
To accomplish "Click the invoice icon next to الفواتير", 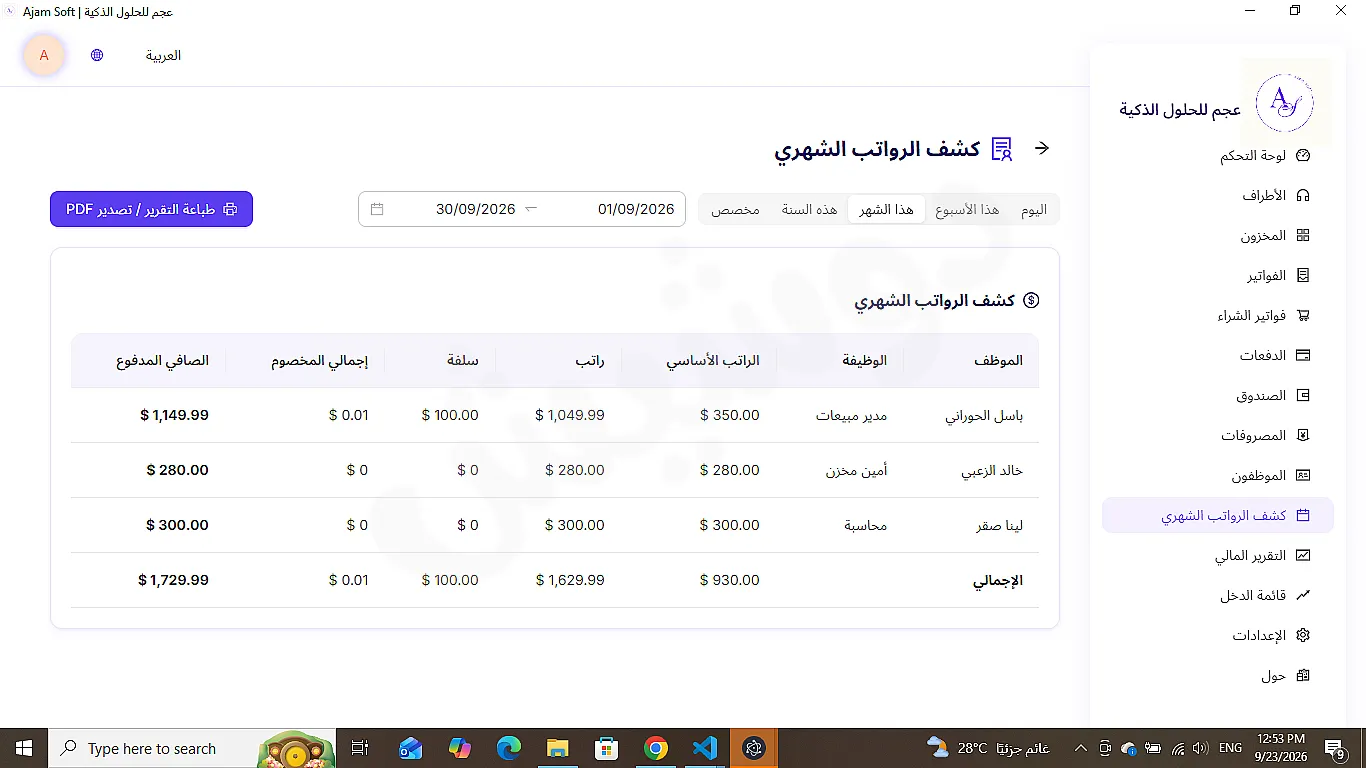I will 1302,276.
